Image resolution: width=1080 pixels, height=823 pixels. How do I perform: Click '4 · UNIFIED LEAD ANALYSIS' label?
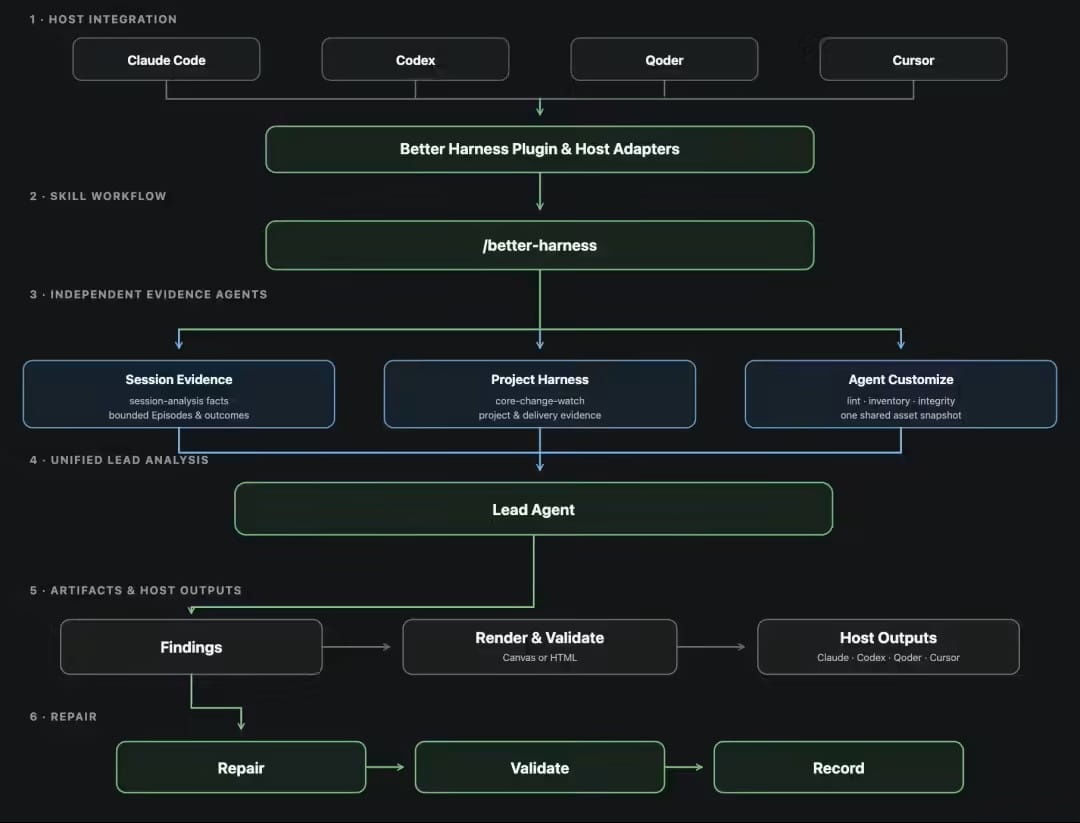[x=118, y=459]
